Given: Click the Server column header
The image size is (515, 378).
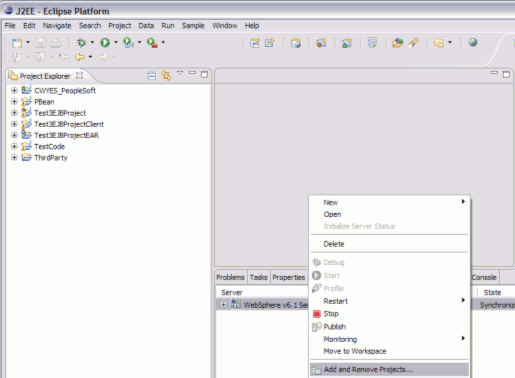Looking at the screenshot, I should (x=232, y=292).
